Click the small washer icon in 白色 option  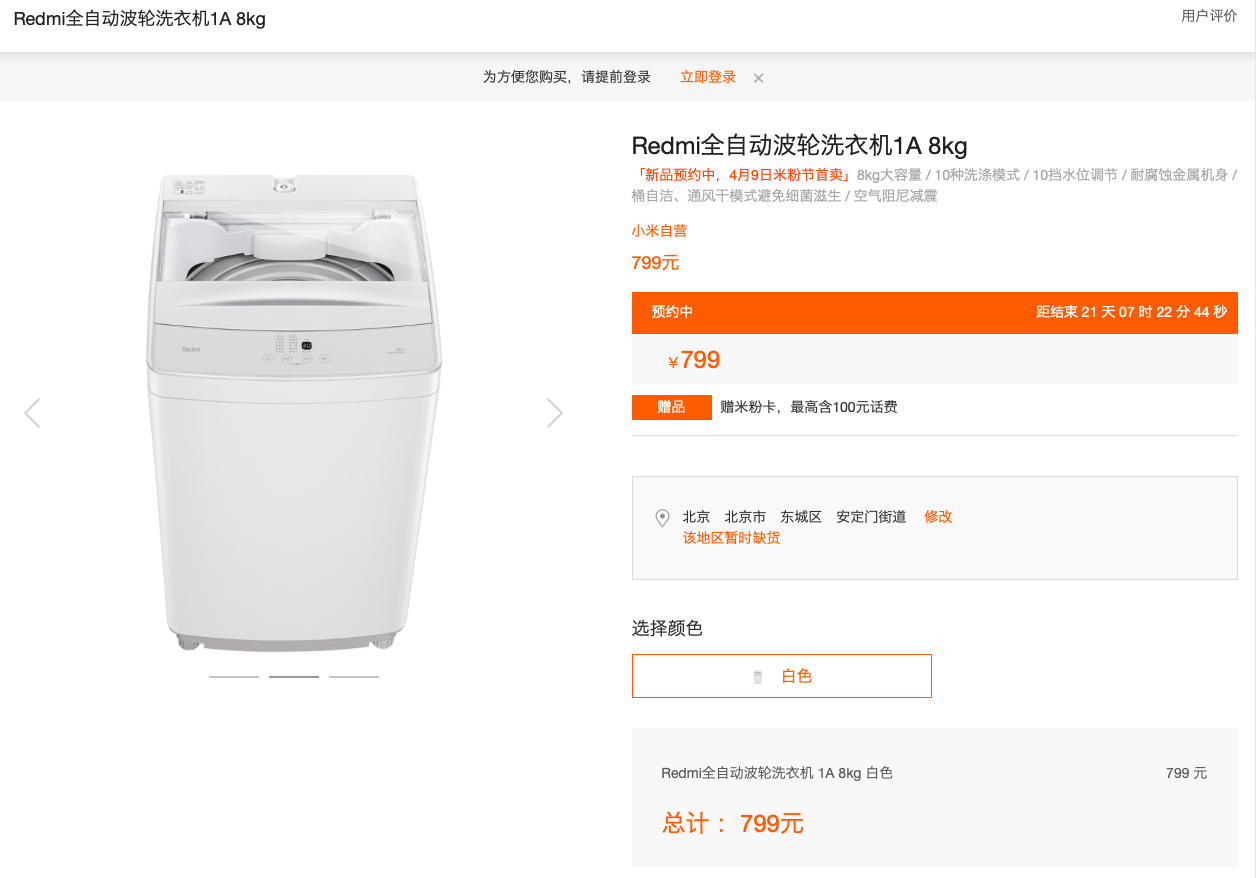pos(758,677)
